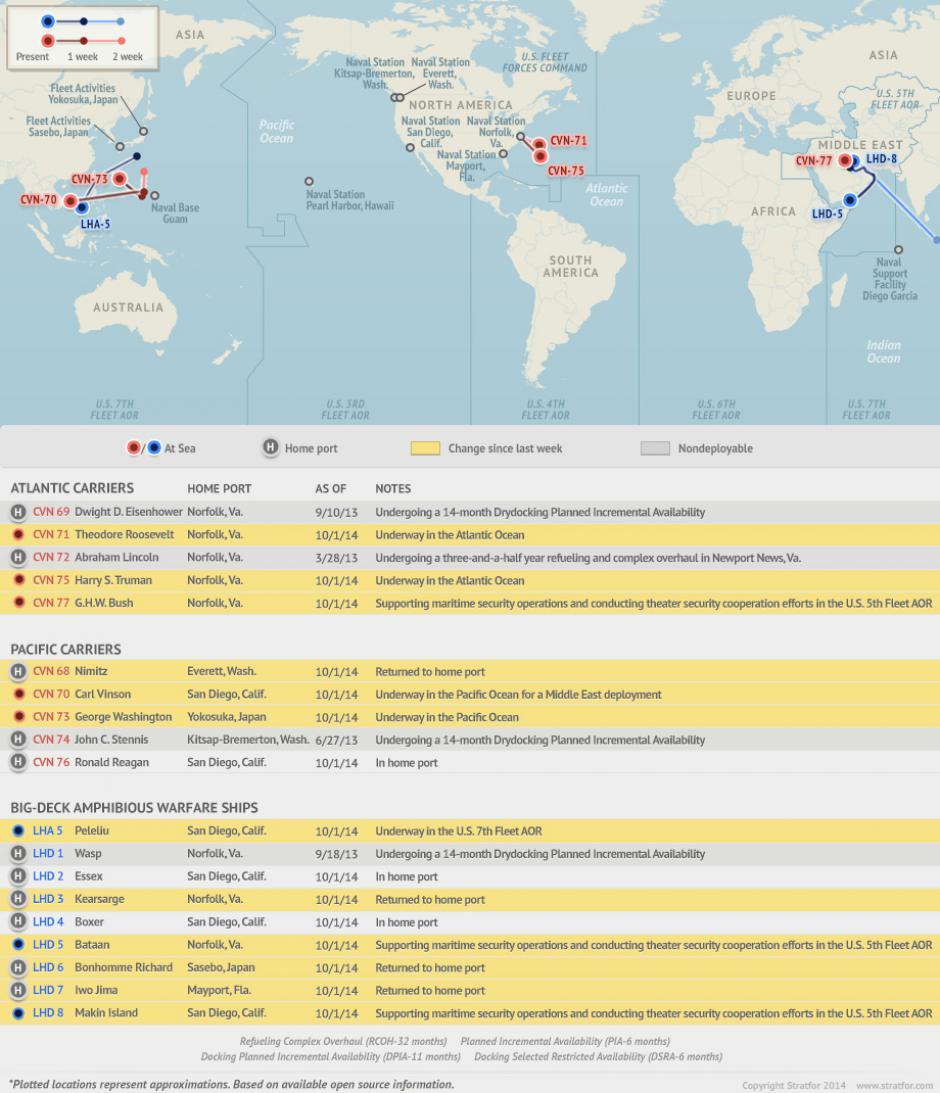This screenshot has width=940, height=1093.
Task: Select the Yokosuka port circle marker
Action: (143, 131)
